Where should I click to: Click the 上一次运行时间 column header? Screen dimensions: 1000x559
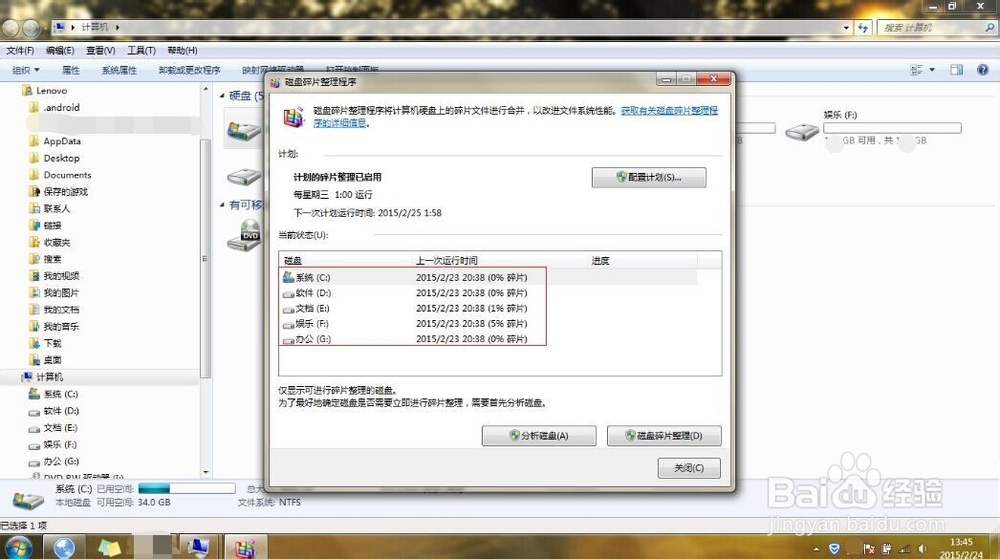pyautogui.click(x=499, y=260)
